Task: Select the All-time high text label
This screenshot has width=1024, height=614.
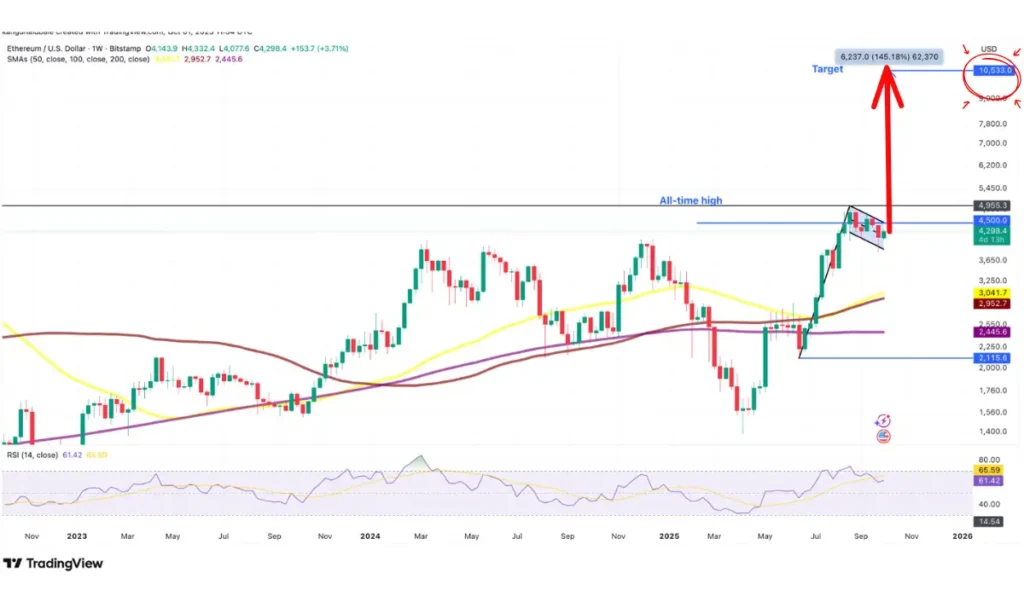Action: pyautogui.click(x=692, y=201)
